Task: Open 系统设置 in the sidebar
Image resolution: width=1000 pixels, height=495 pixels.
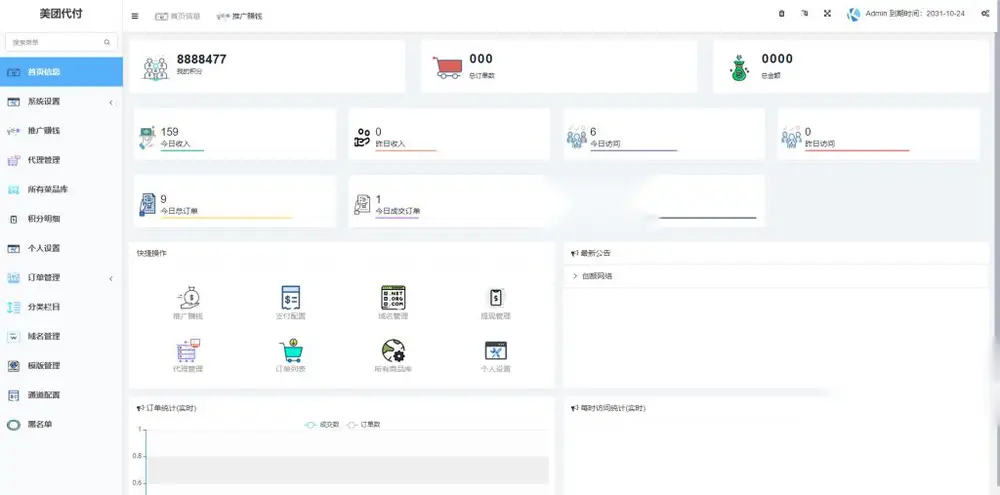Action: click(x=61, y=101)
